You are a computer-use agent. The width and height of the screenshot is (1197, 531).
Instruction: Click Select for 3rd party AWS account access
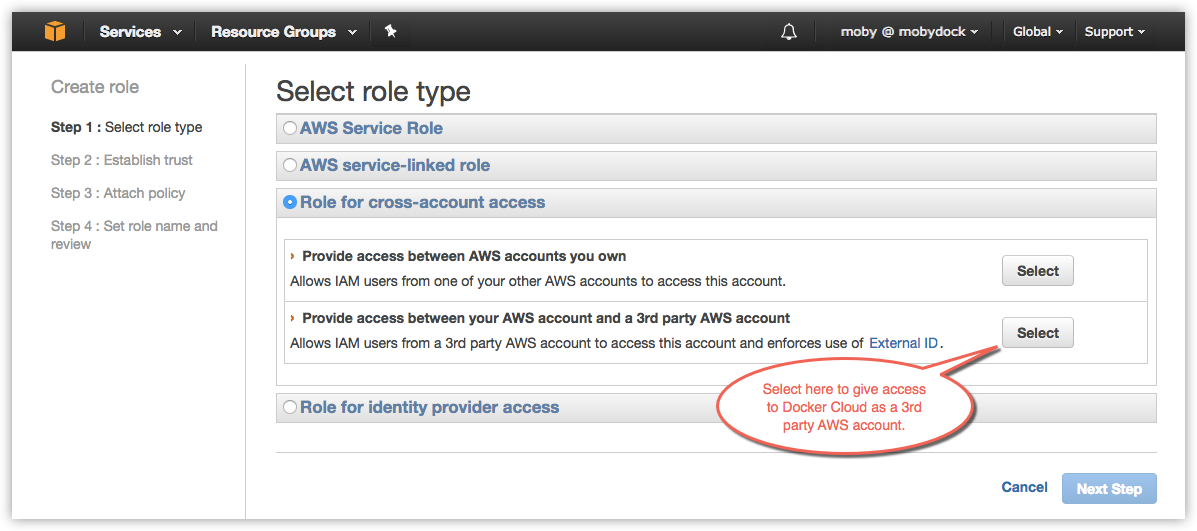pyautogui.click(x=1037, y=333)
